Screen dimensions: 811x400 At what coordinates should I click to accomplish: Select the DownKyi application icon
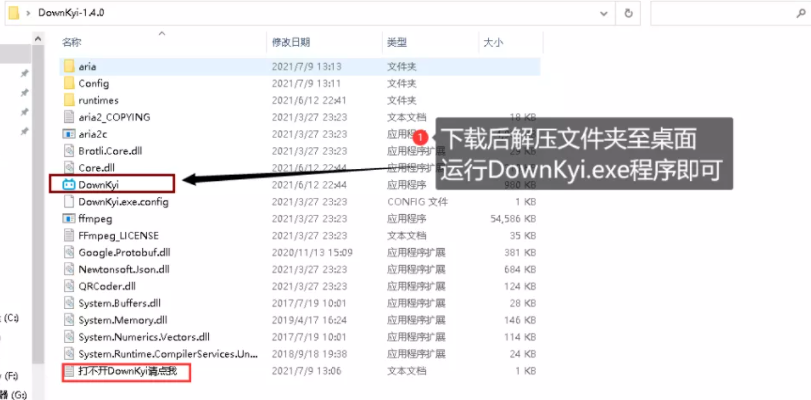[x=68, y=185]
